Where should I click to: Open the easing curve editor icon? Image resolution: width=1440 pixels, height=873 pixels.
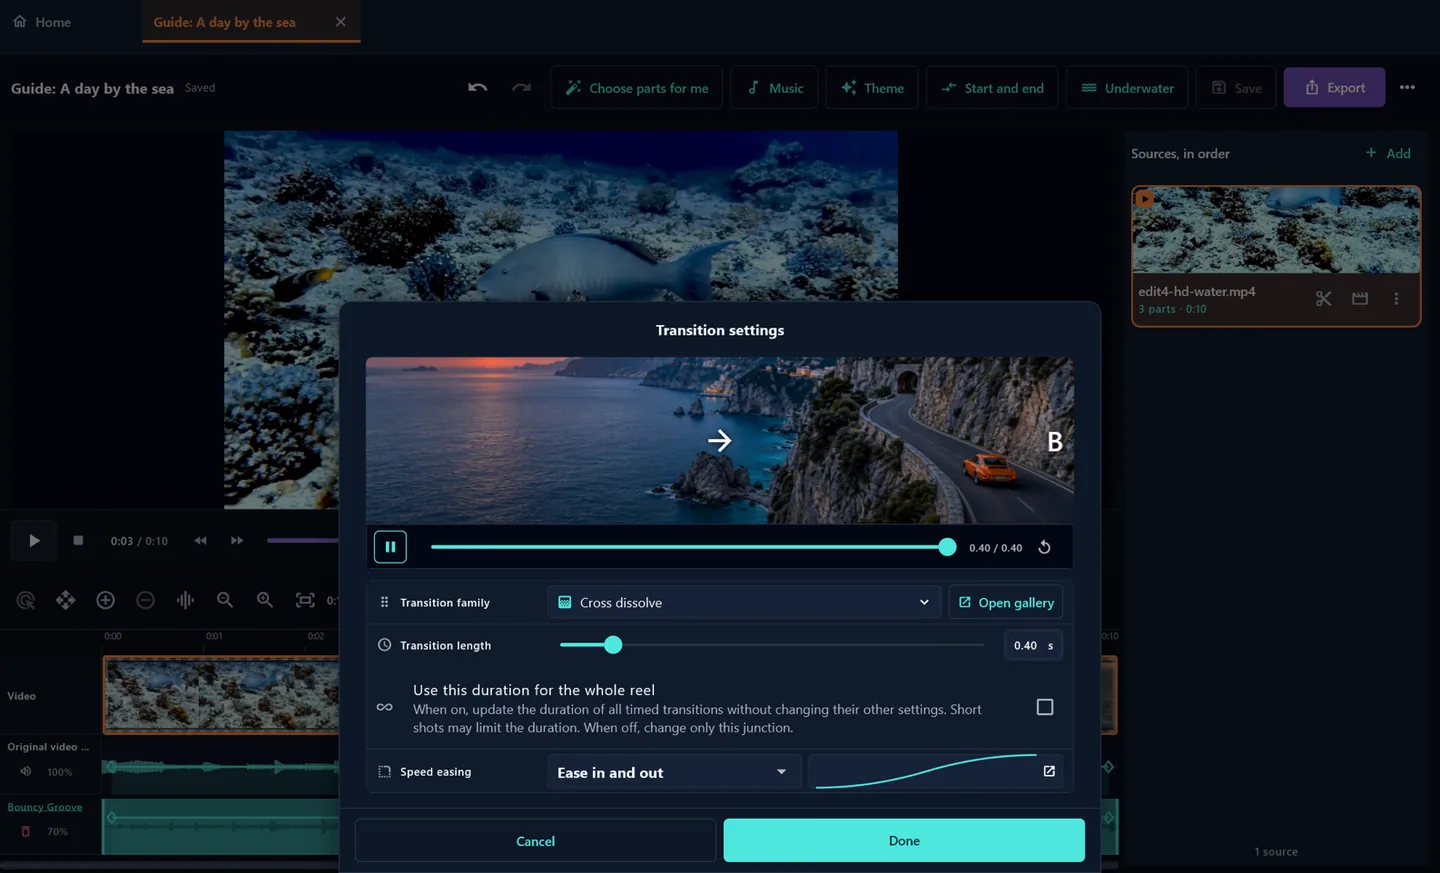1049,771
